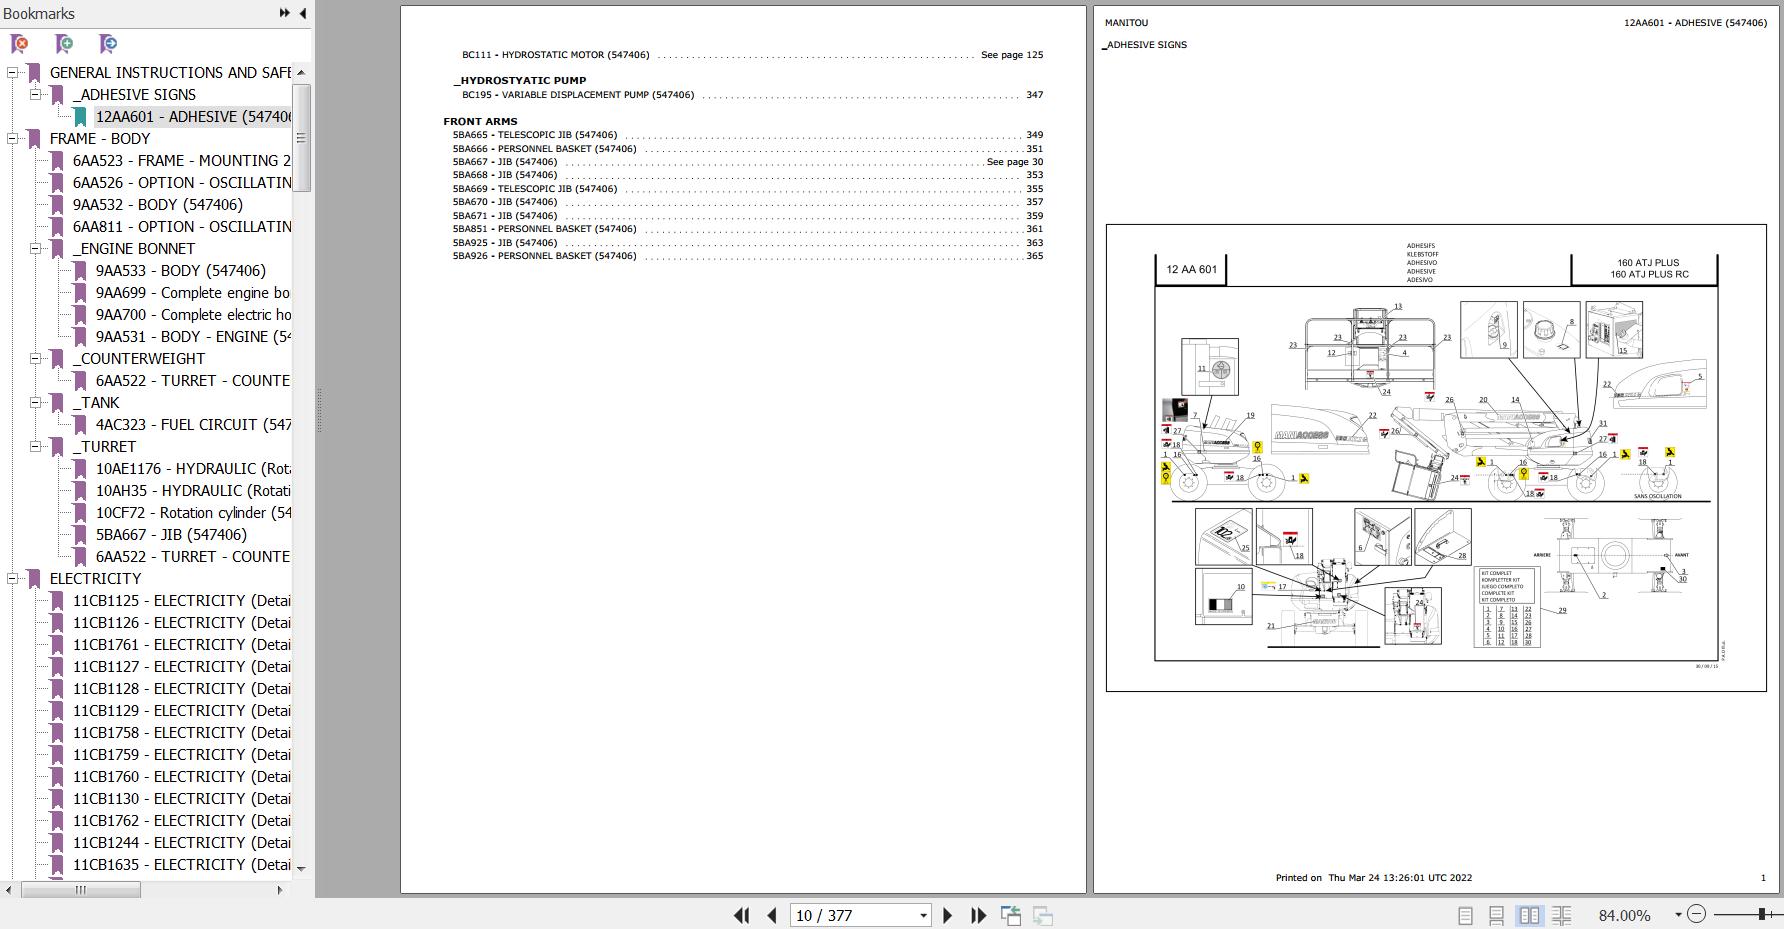This screenshot has height=929, width=1784.
Task: Toggle two-page facing view
Action: (x=1529, y=915)
